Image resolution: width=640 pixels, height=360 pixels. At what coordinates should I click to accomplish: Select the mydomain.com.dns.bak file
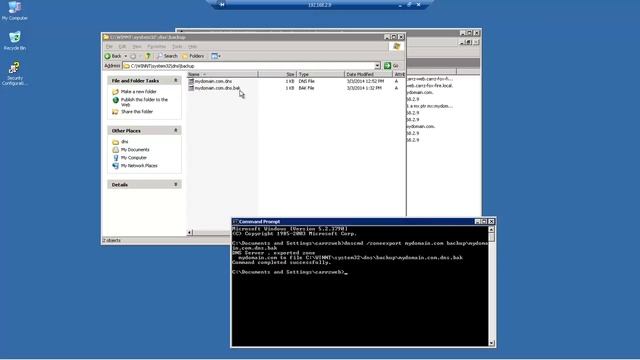tap(217, 88)
